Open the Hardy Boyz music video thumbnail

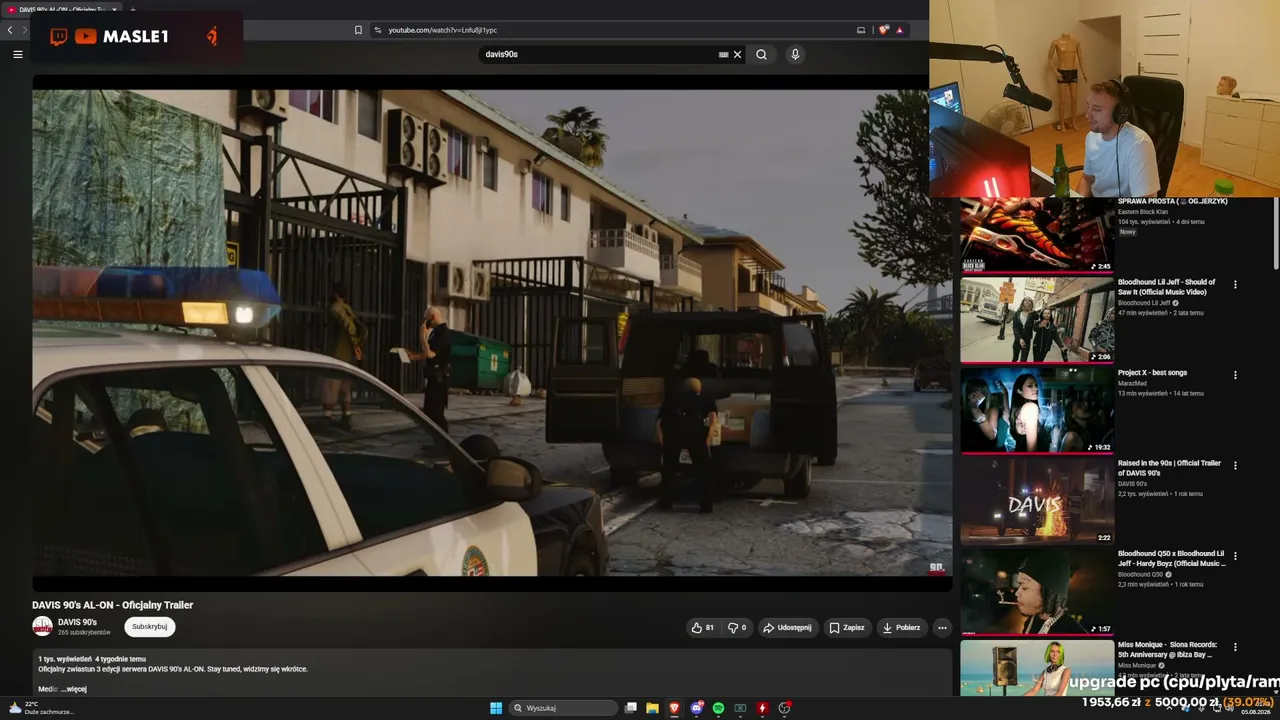[x=1037, y=592]
